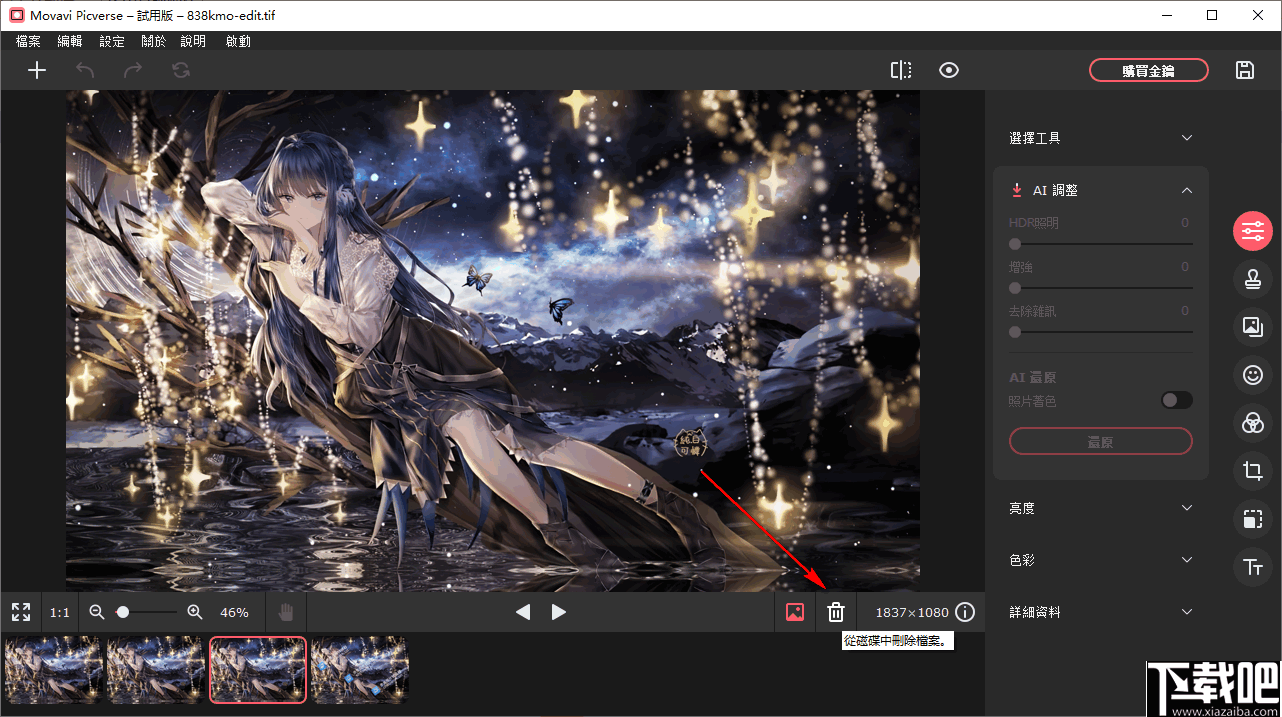Click the 46% zoom percentage
This screenshot has width=1282, height=717.
coord(234,612)
